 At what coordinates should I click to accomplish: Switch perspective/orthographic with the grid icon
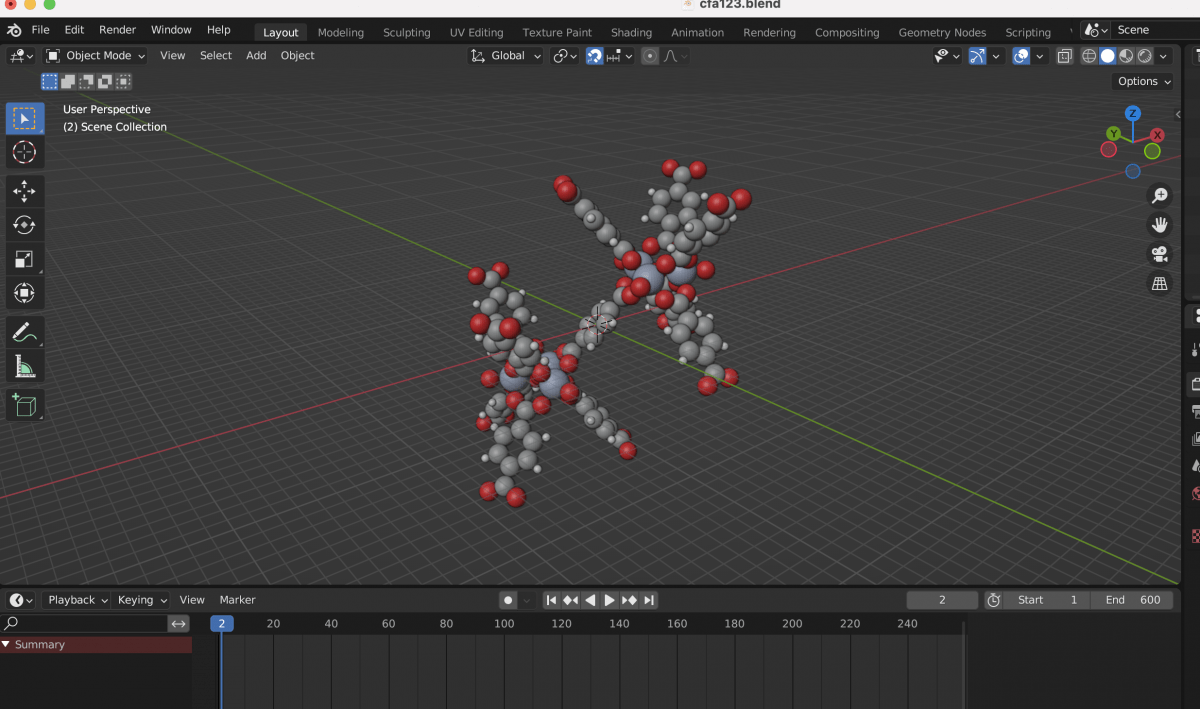(1160, 284)
